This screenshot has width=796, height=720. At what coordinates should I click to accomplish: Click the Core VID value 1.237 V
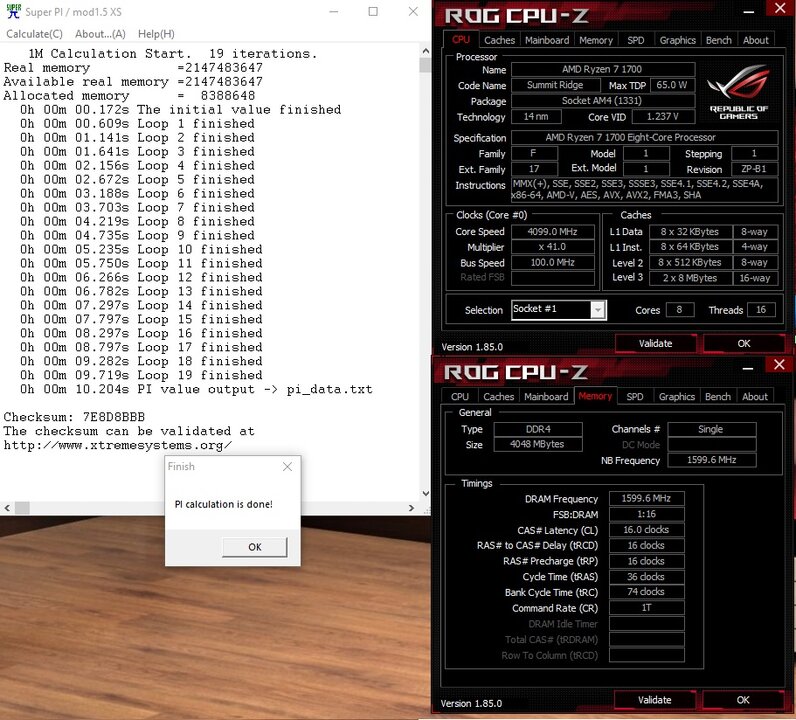click(x=662, y=117)
